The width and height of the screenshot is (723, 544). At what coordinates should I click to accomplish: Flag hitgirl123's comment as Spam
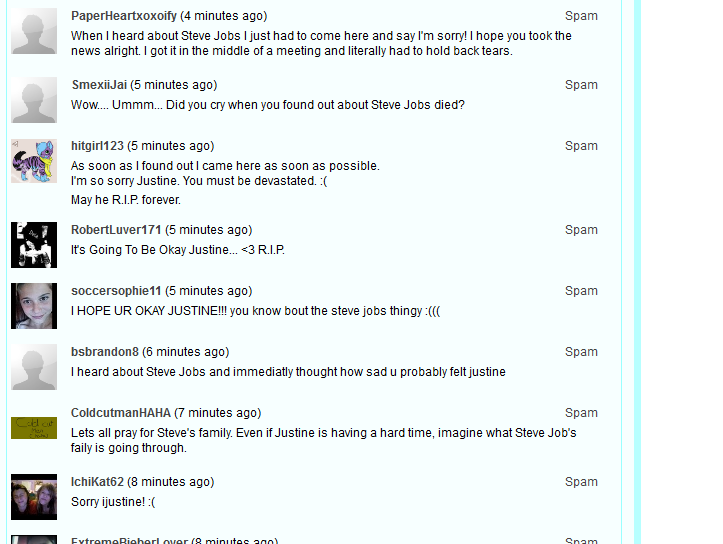click(581, 146)
